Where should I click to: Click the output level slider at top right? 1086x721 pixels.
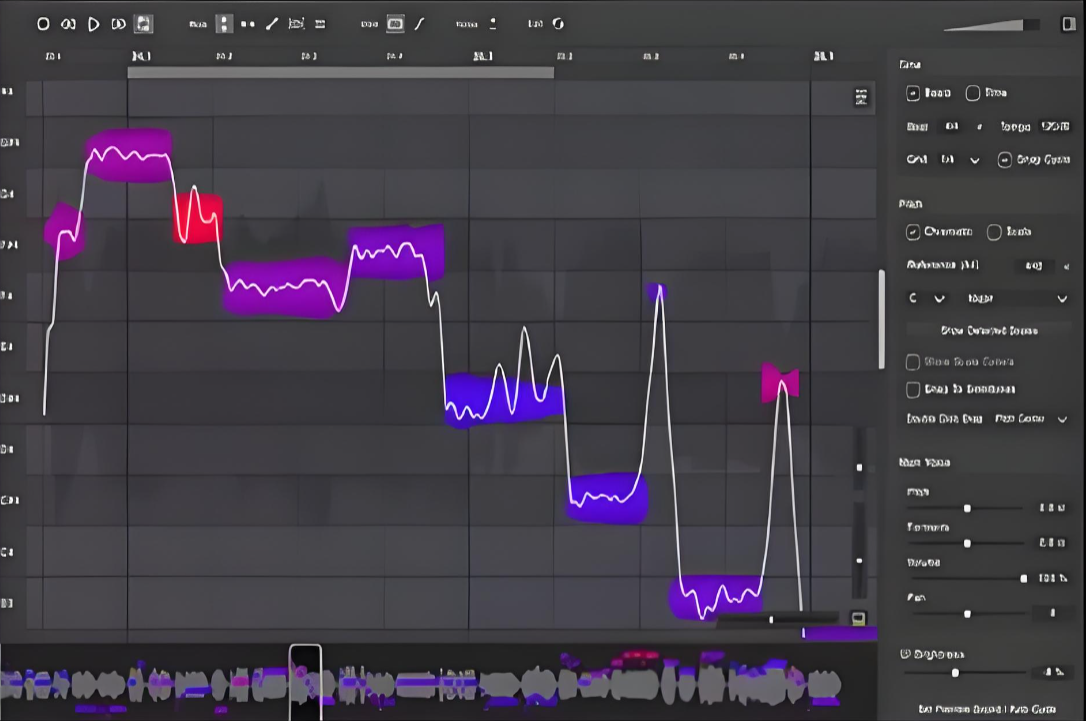pos(991,25)
